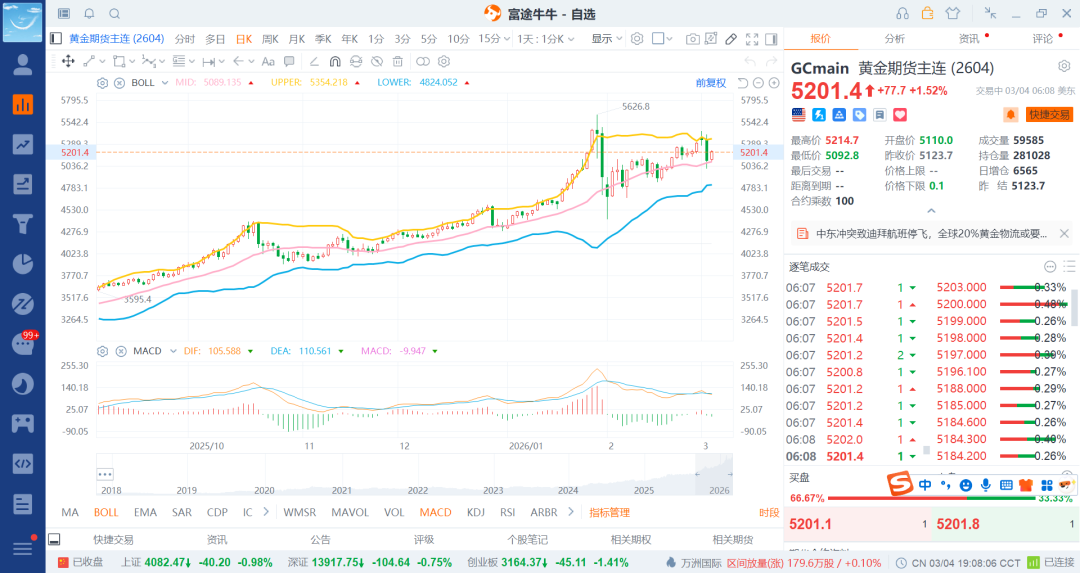Take a chart screenshot with camera icon
The width and height of the screenshot is (1080, 573).
click(693, 39)
